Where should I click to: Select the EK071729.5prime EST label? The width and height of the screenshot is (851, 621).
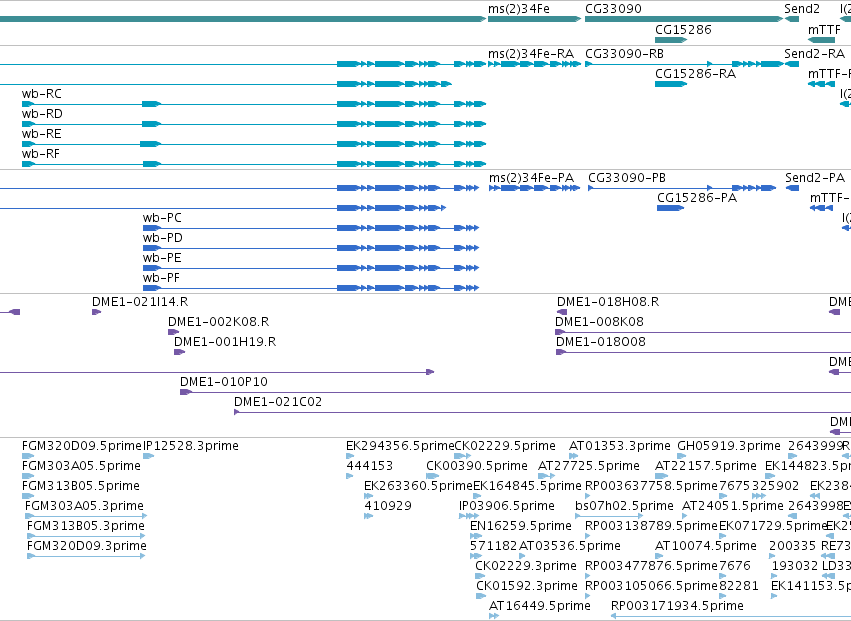pyautogui.click(x=773, y=527)
